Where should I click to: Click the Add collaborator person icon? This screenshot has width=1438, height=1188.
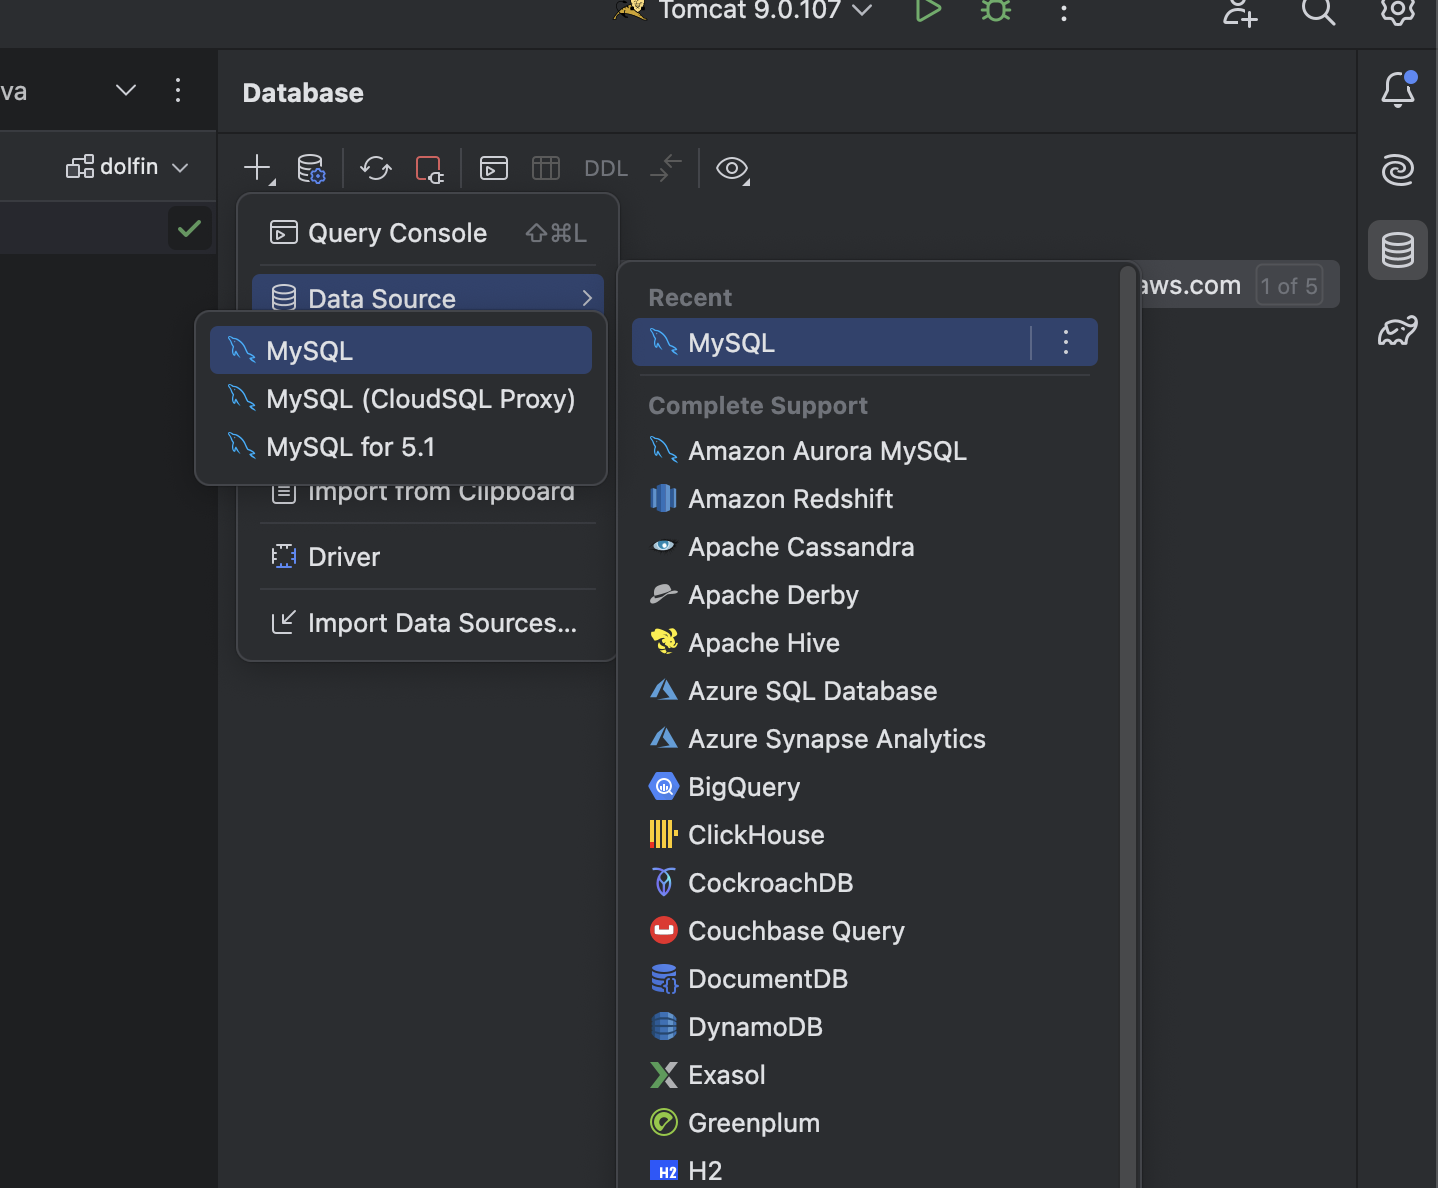coord(1240,12)
